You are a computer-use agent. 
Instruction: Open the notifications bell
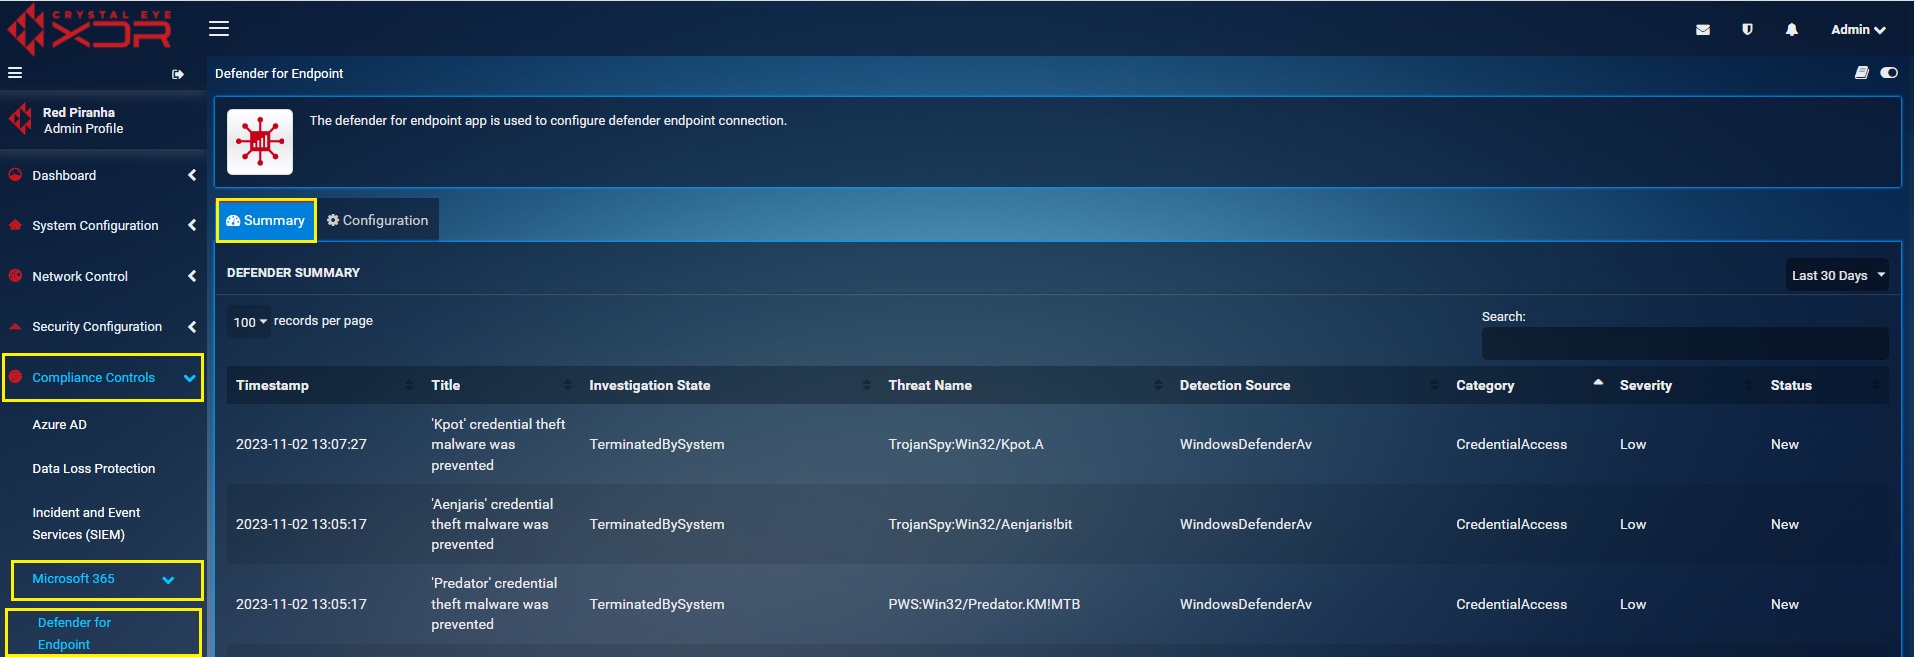(x=1792, y=30)
